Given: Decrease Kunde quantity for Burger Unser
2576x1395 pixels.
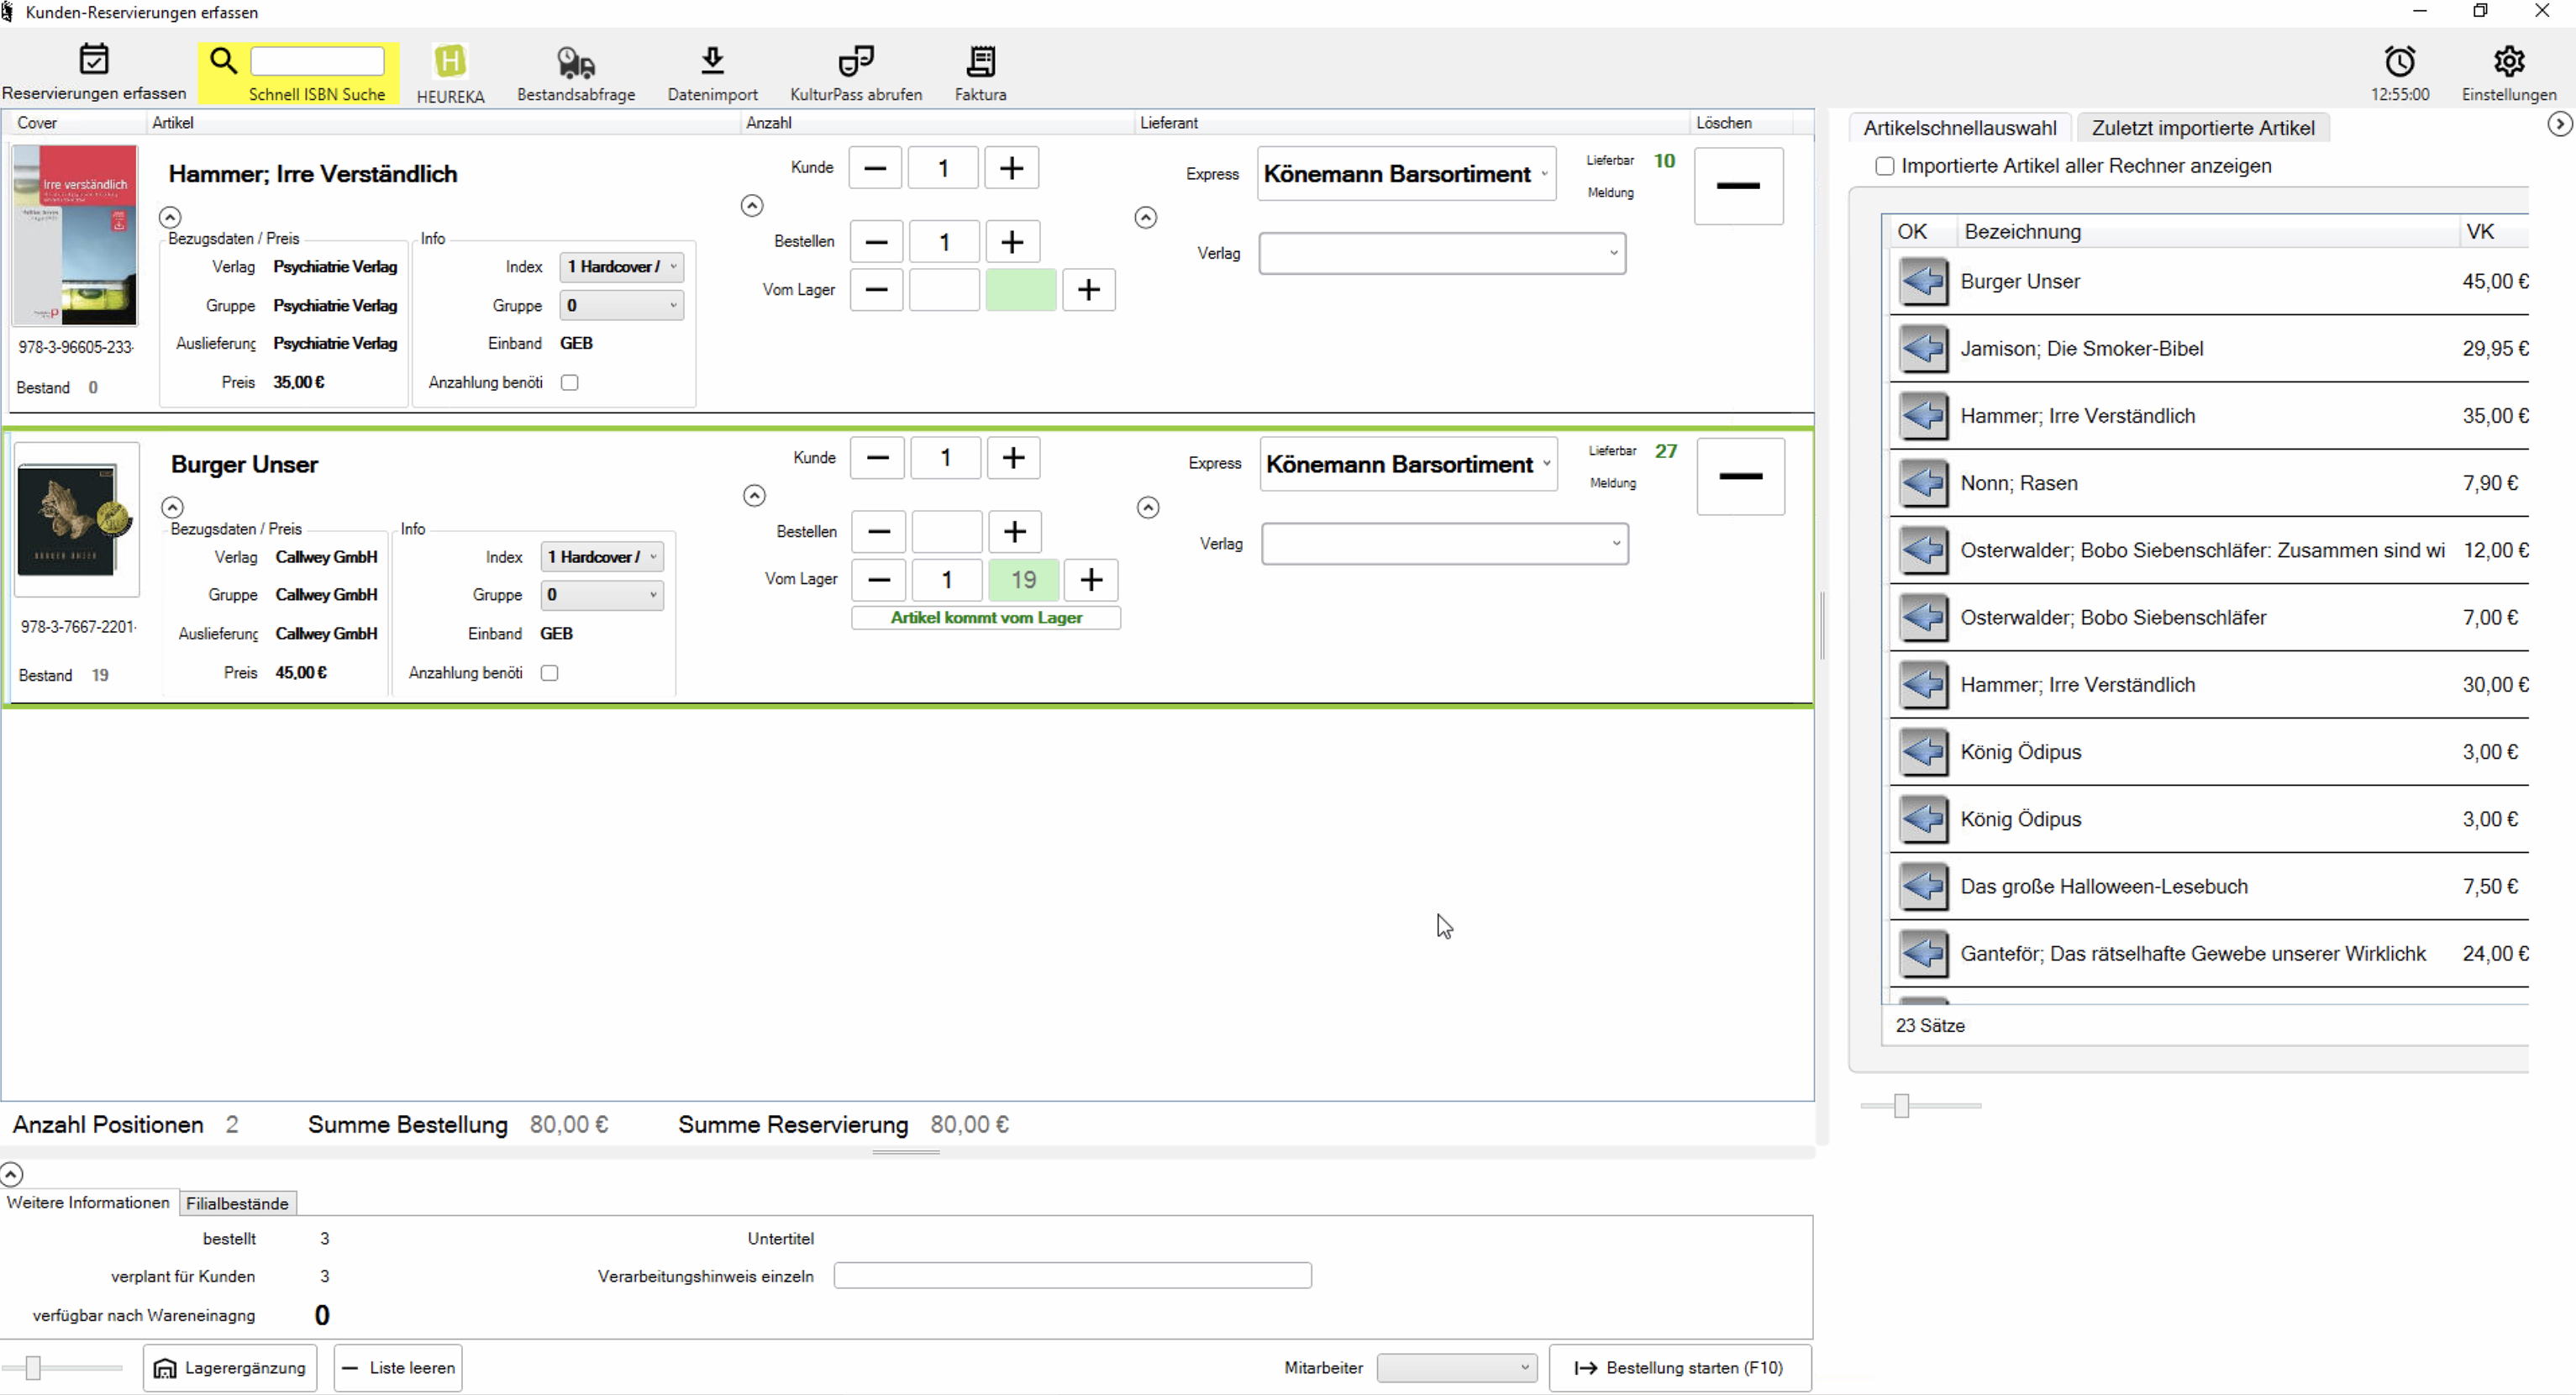Looking at the screenshot, I should coord(878,458).
